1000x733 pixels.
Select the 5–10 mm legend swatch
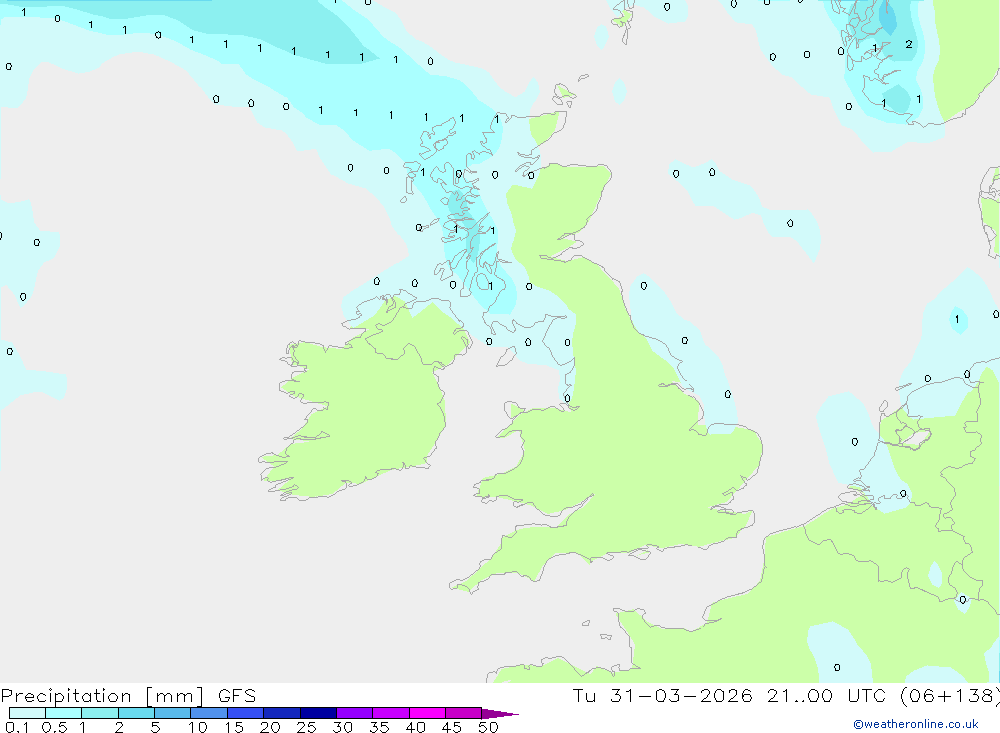172,713
